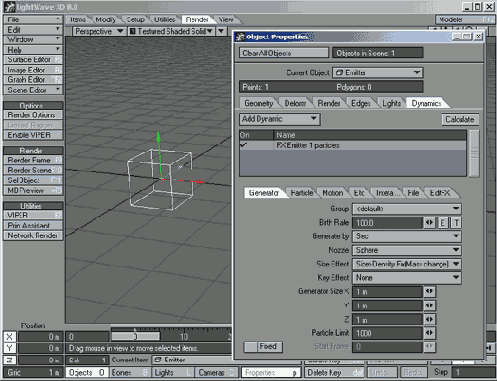Click Generator Size Z slider arrows
The image size is (497, 381).
tap(429, 319)
